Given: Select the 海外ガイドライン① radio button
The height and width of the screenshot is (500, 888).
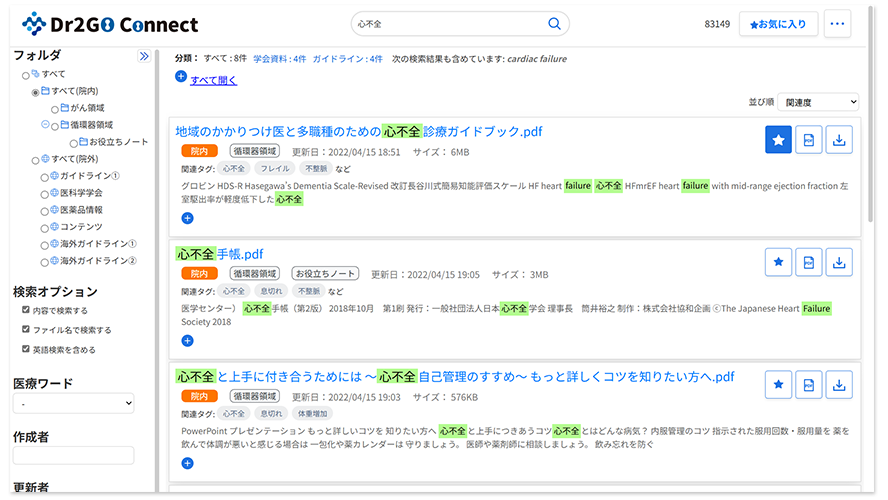Looking at the screenshot, I should point(44,245).
